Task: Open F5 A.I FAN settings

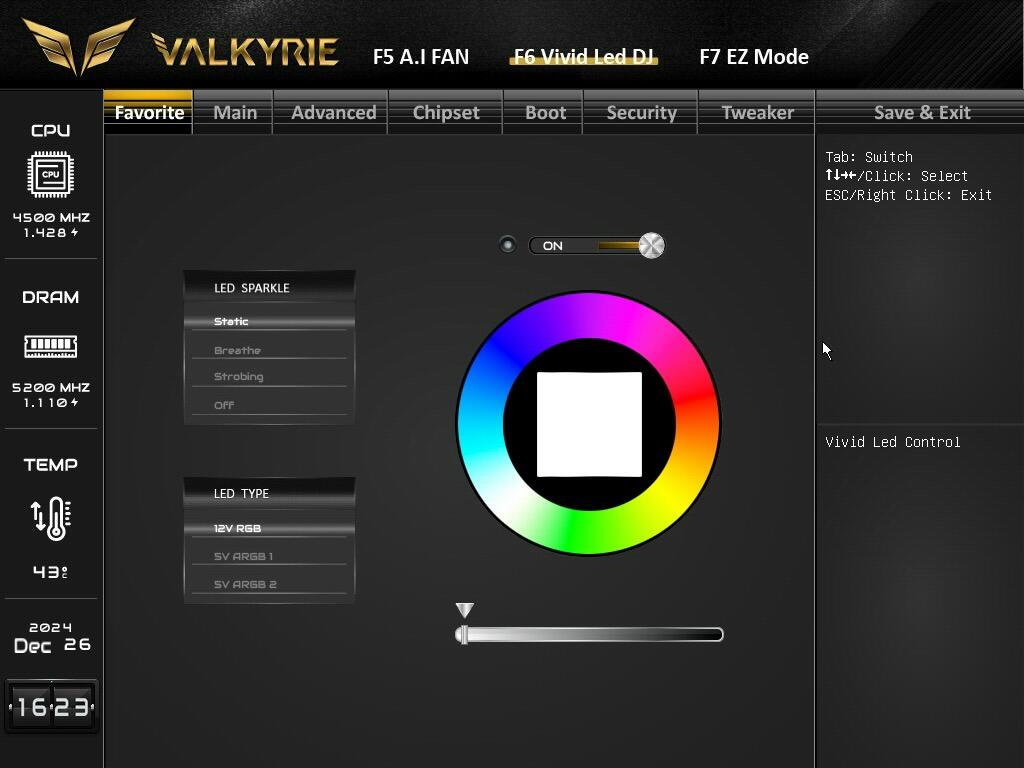Action: [420, 56]
